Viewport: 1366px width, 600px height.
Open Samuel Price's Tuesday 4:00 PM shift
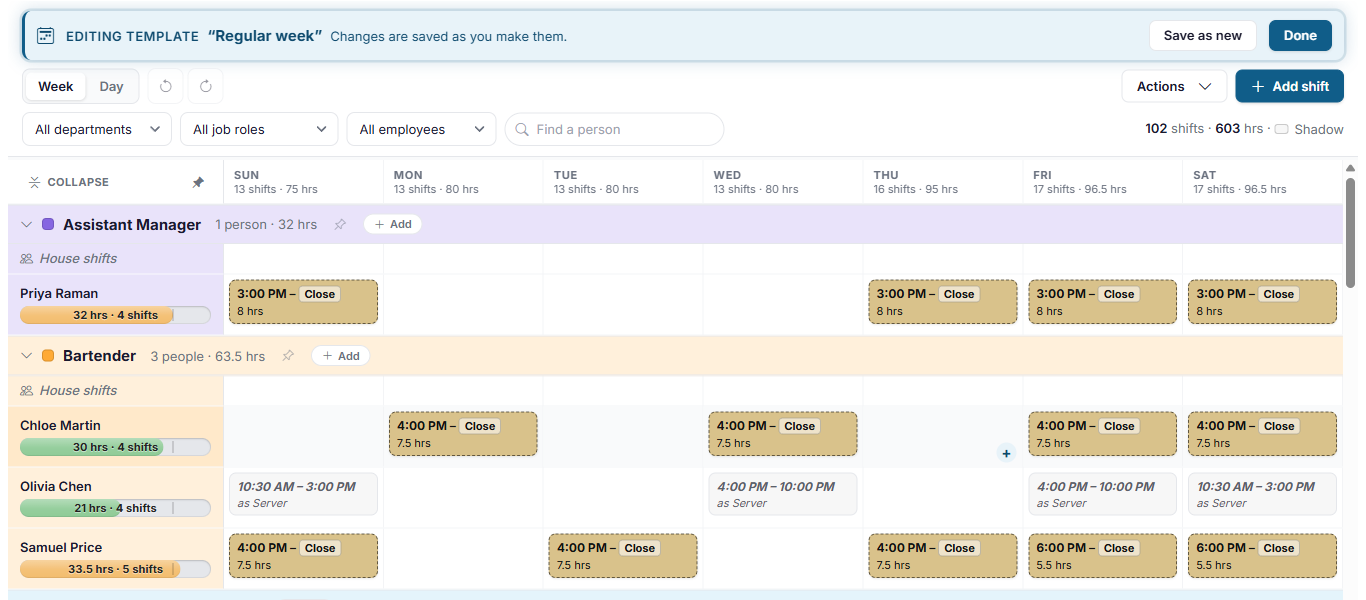click(x=623, y=556)
